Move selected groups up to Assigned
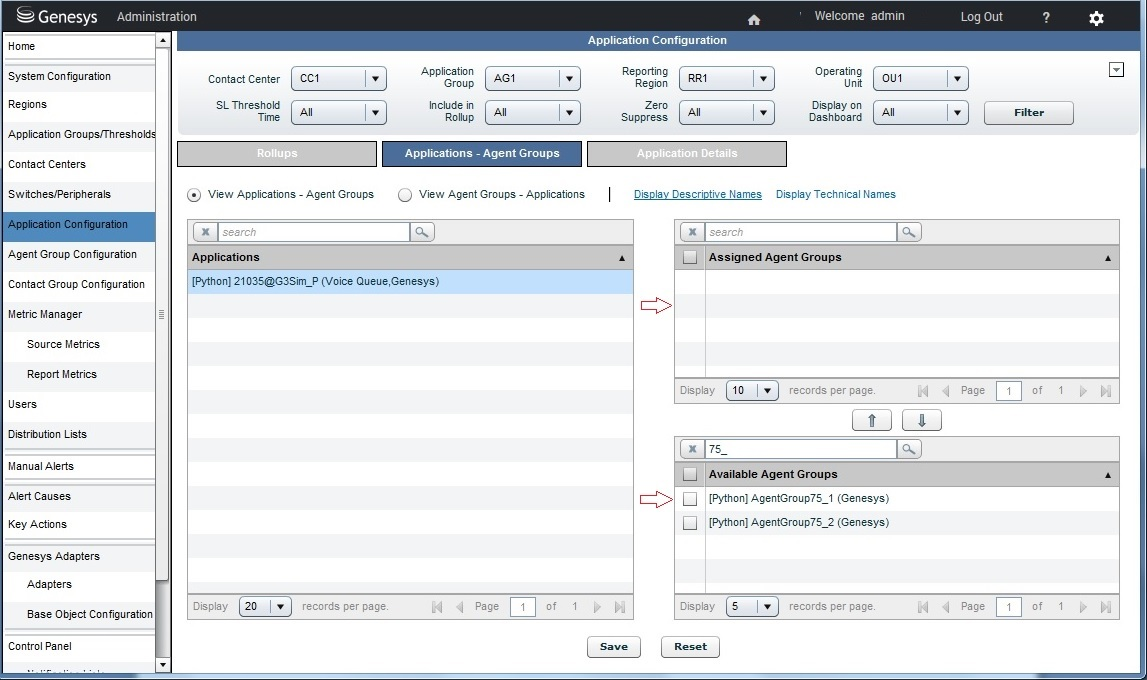1147x680 pixels. tap(871, 420)
